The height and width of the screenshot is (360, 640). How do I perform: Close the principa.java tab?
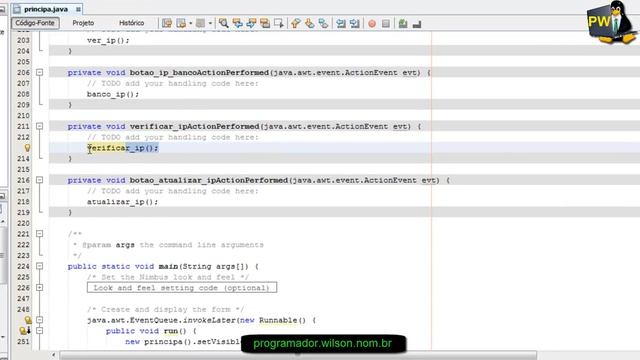[x=78, y=9]
